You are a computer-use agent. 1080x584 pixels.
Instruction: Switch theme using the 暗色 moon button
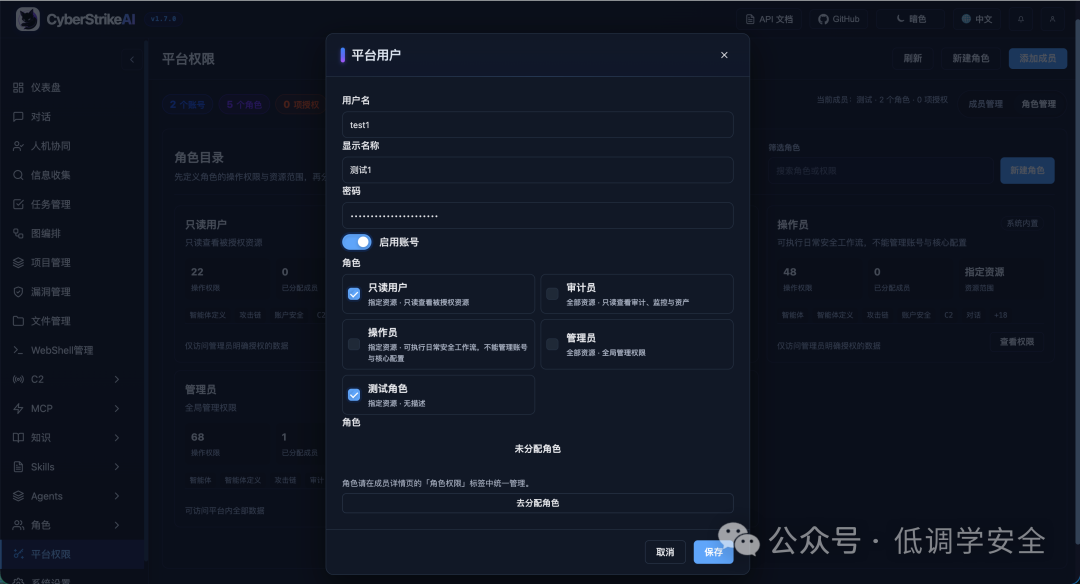911,19
